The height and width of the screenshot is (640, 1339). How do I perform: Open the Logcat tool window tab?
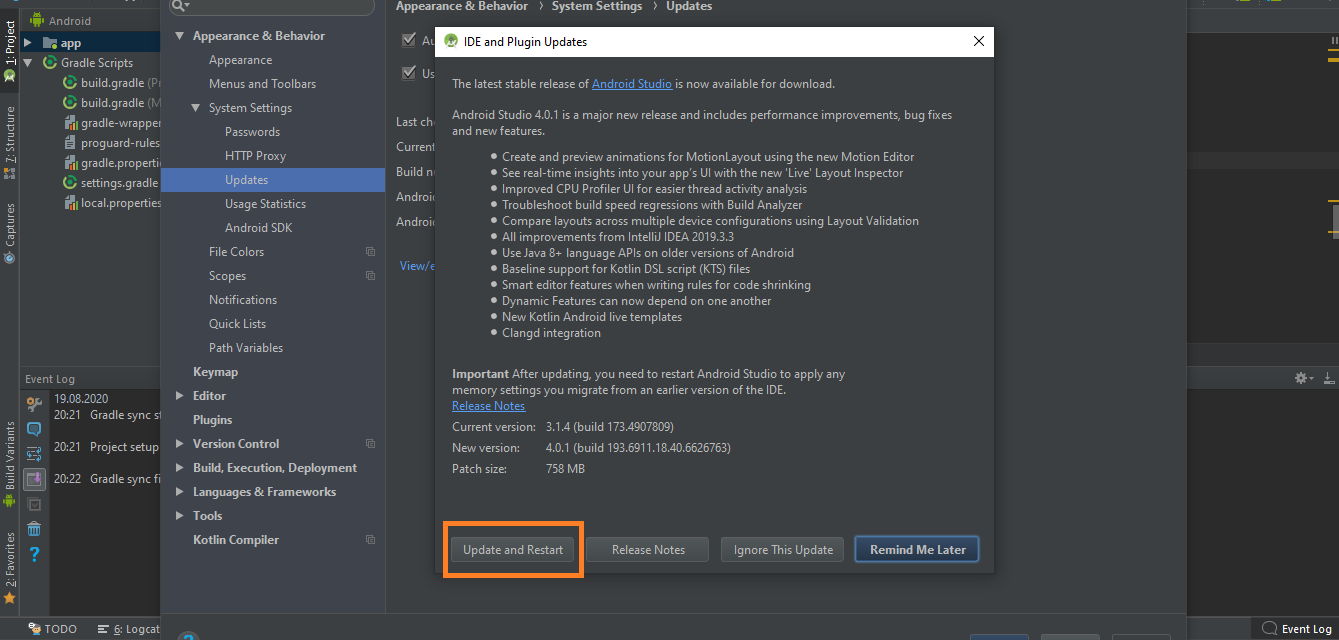tap(129, 629)
